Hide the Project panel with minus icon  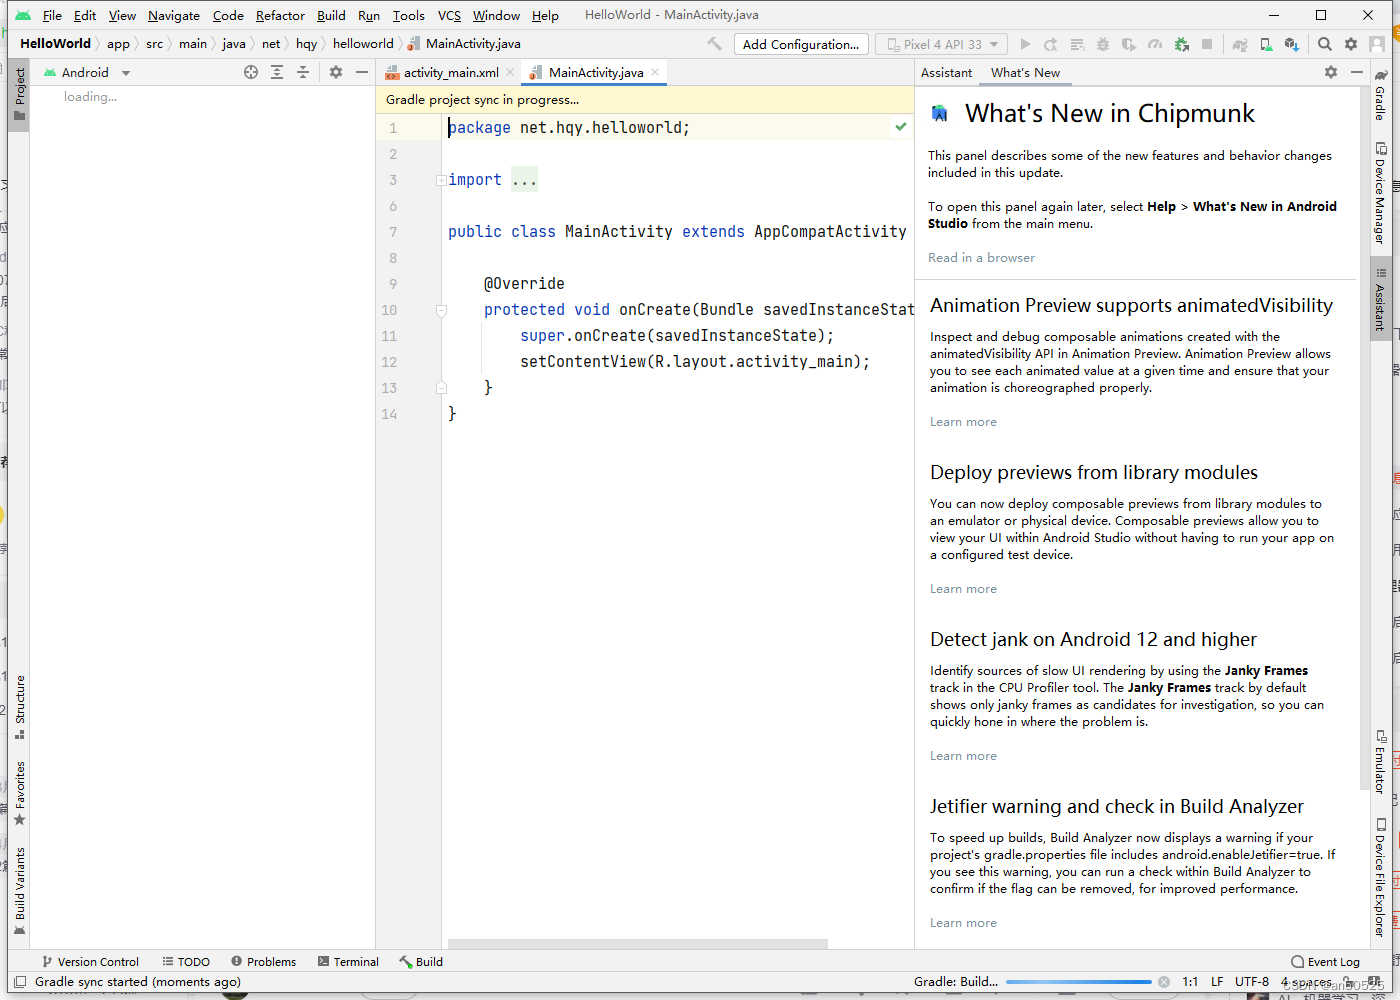pyautogui.click(x=362, y=72)
